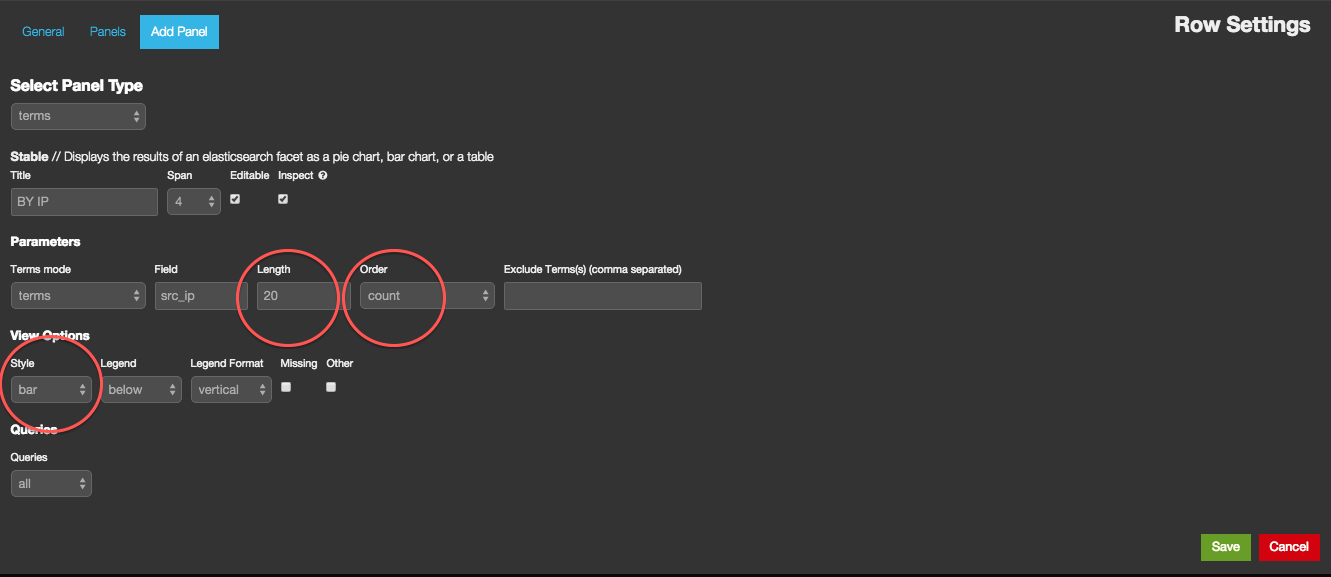
Task: Enable the Missing checkbox
Action: point(286,387)
